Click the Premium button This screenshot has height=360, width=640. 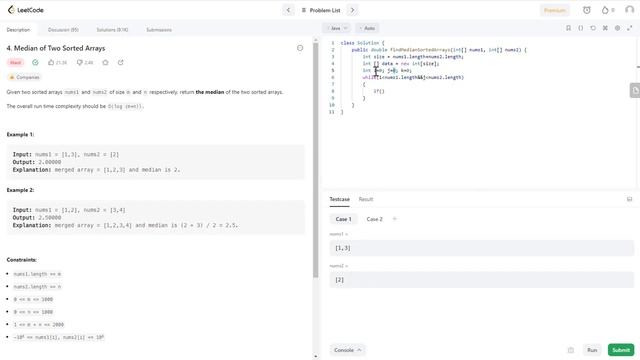[x=555, y=10]
